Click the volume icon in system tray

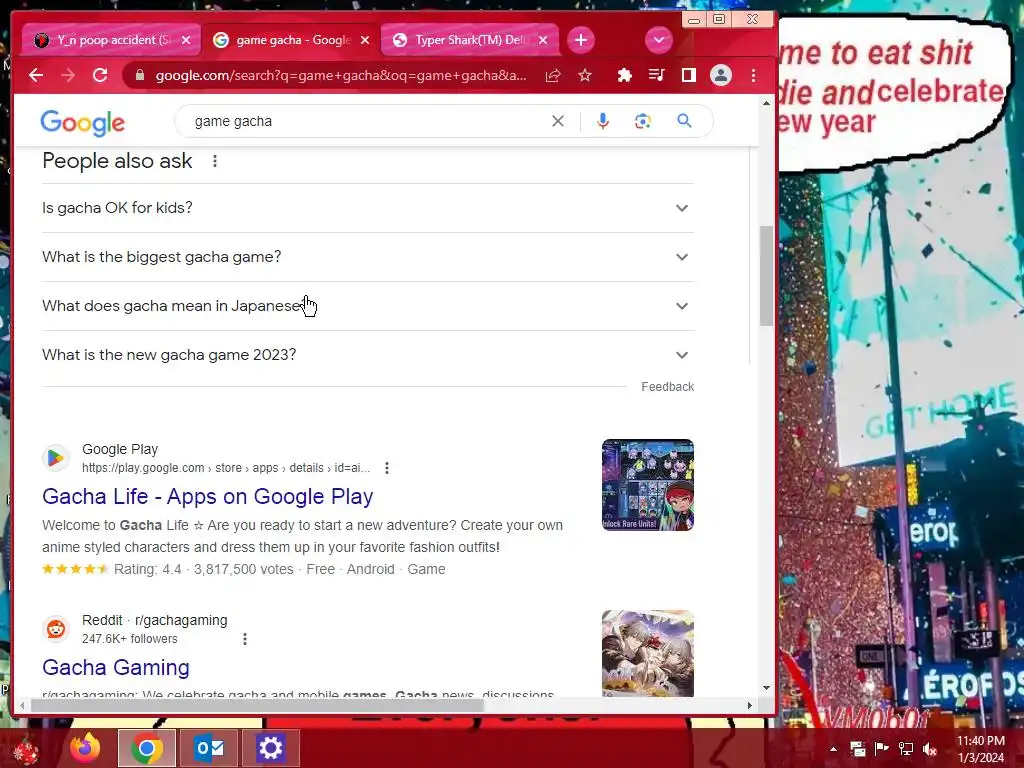click(x=930, y=749)
